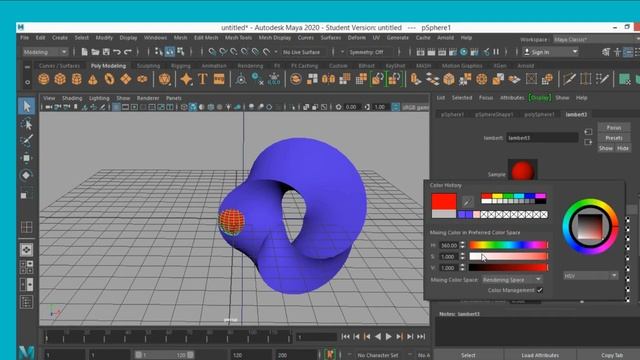
Task: Open the Modeling menu set dropdown
Action: pyautogui.click(x=45, y=52)
